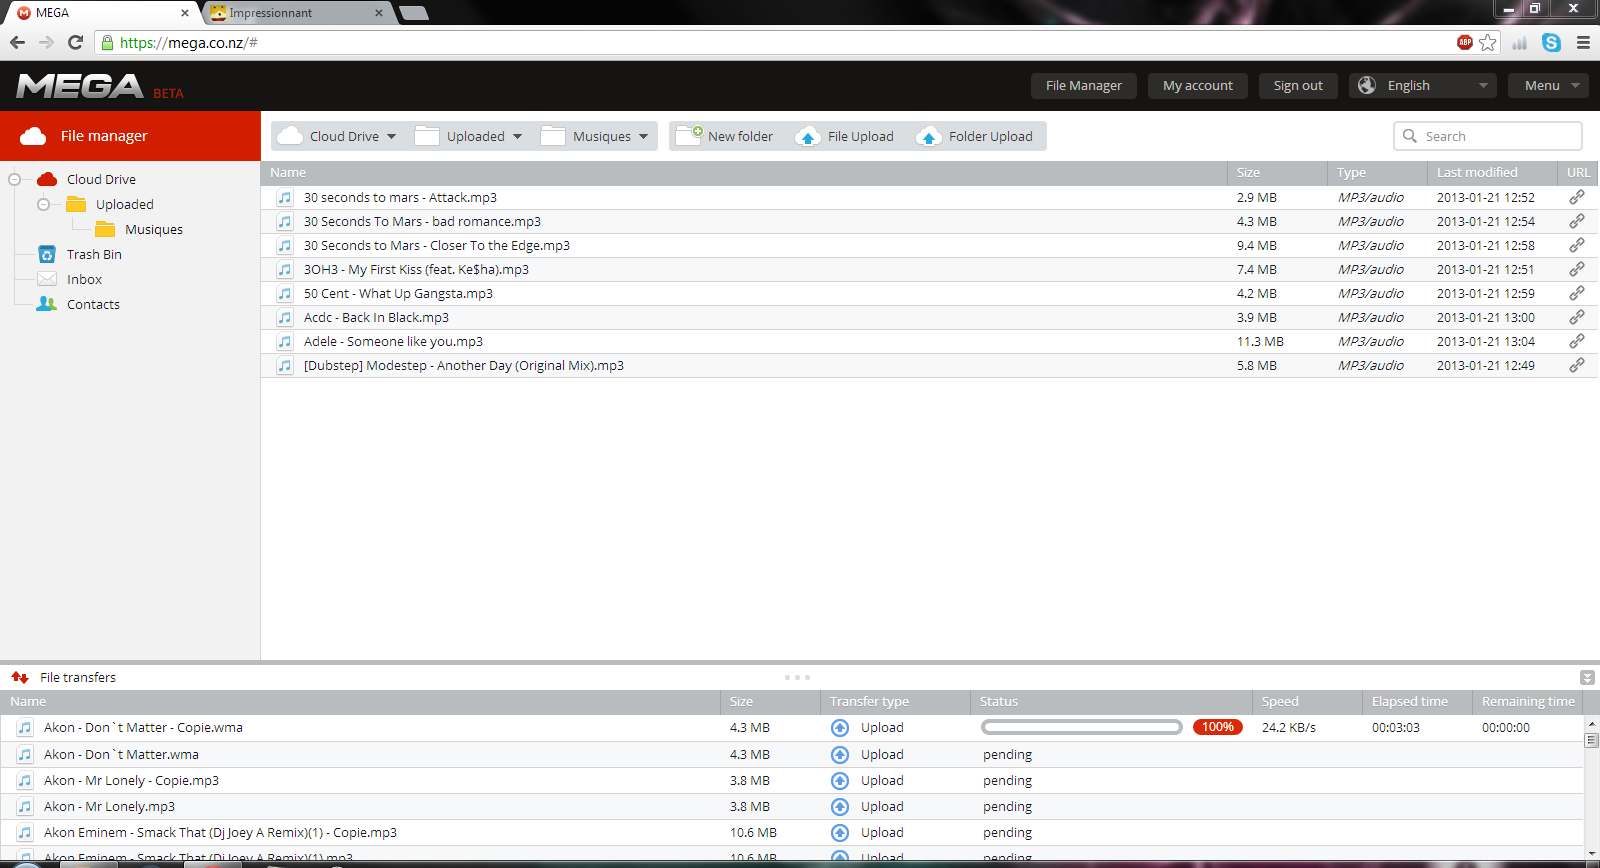Open Contacts from the sidebar
This screenshot has width=1600, height=868.
click(x=92, y=304)
